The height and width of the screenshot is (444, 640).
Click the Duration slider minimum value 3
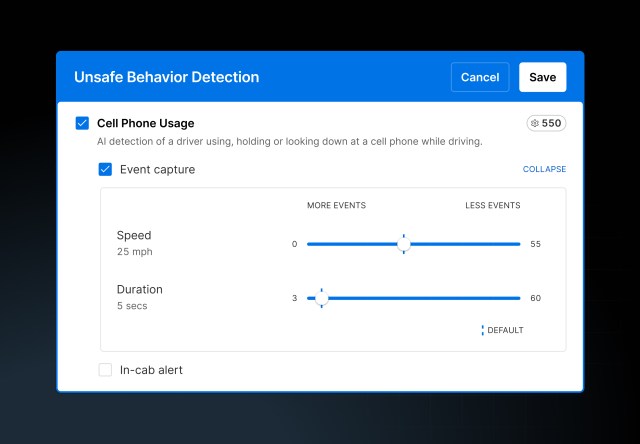pos(294,298)
